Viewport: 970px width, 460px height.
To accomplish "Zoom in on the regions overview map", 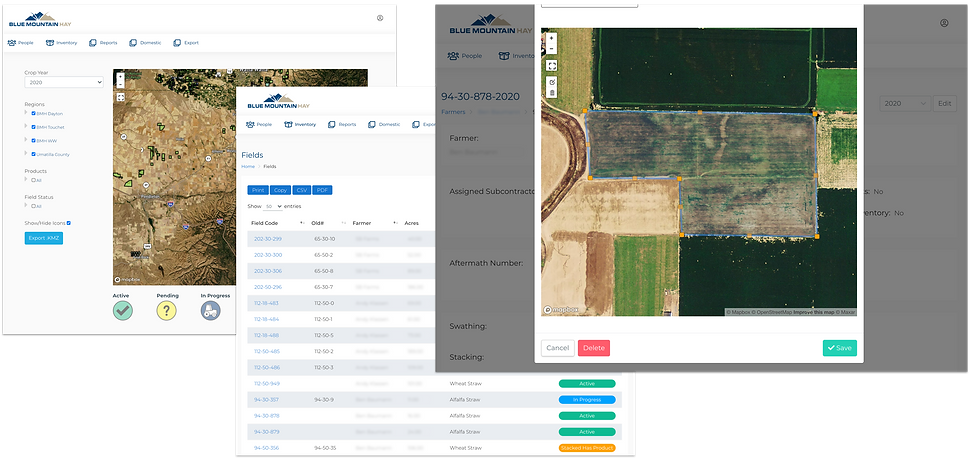I will tap(121, 78).
